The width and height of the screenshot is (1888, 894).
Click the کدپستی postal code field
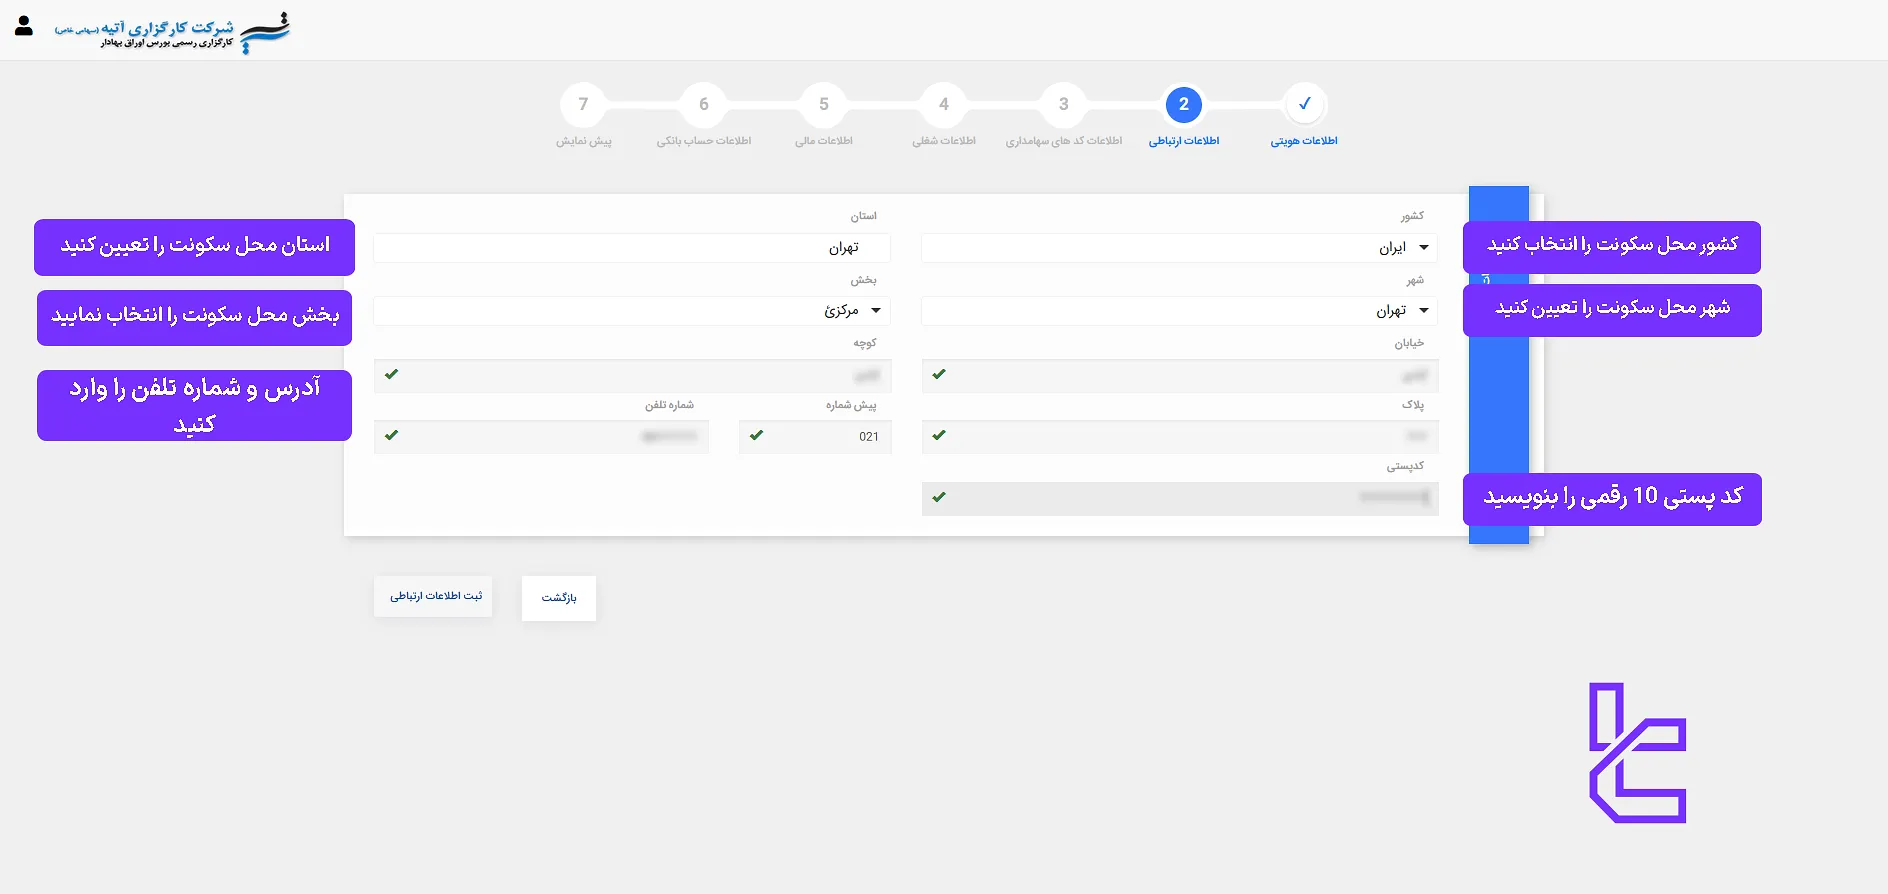tap(1180, 498)
